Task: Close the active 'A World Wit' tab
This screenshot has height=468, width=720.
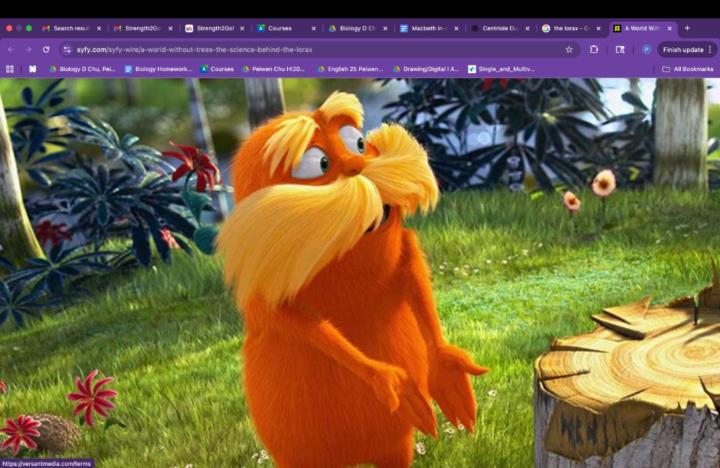Action: (670, 28)
